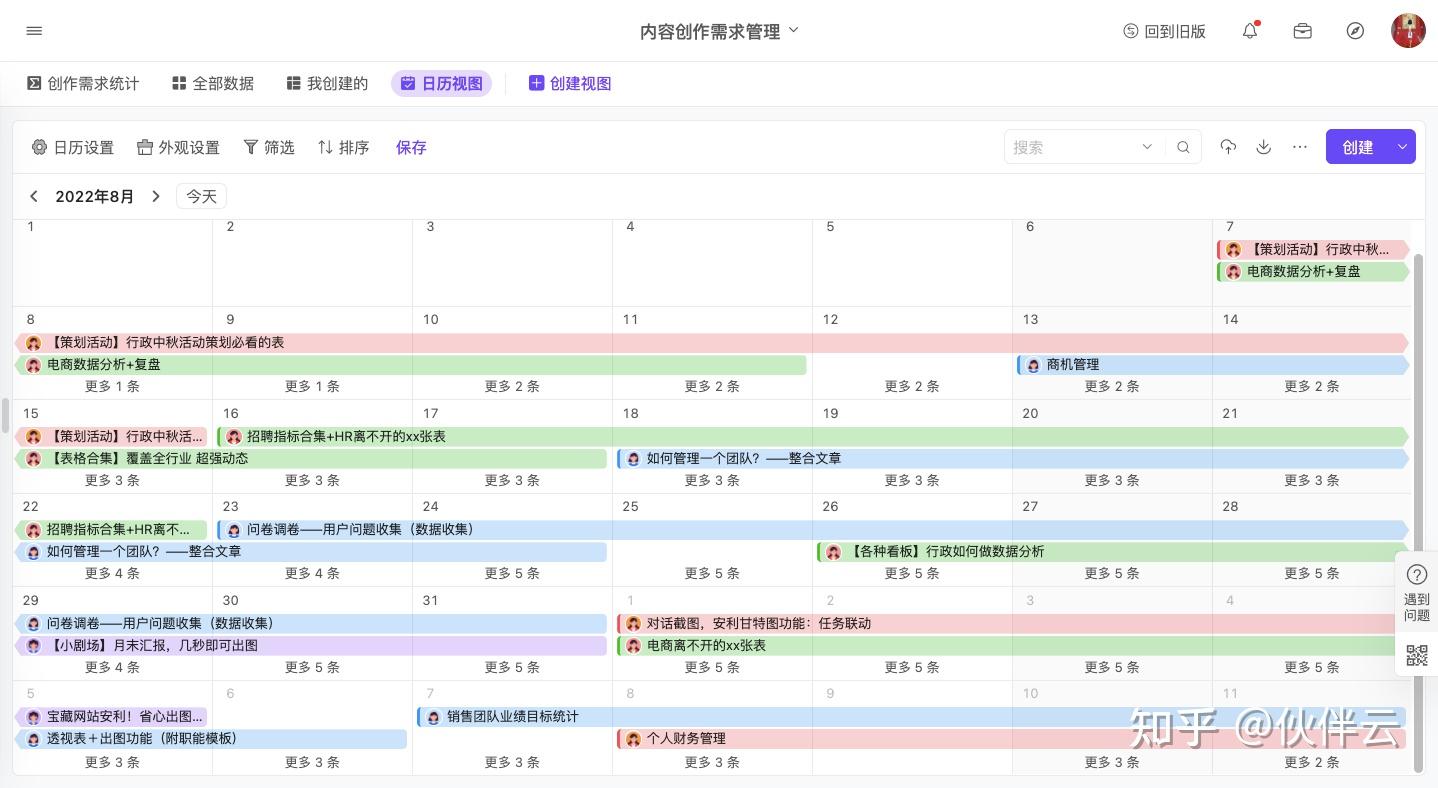Viewport: 1438px width, 788px height.
Task: Show 更多 3 条 under August 15
Action: (112, 481)
